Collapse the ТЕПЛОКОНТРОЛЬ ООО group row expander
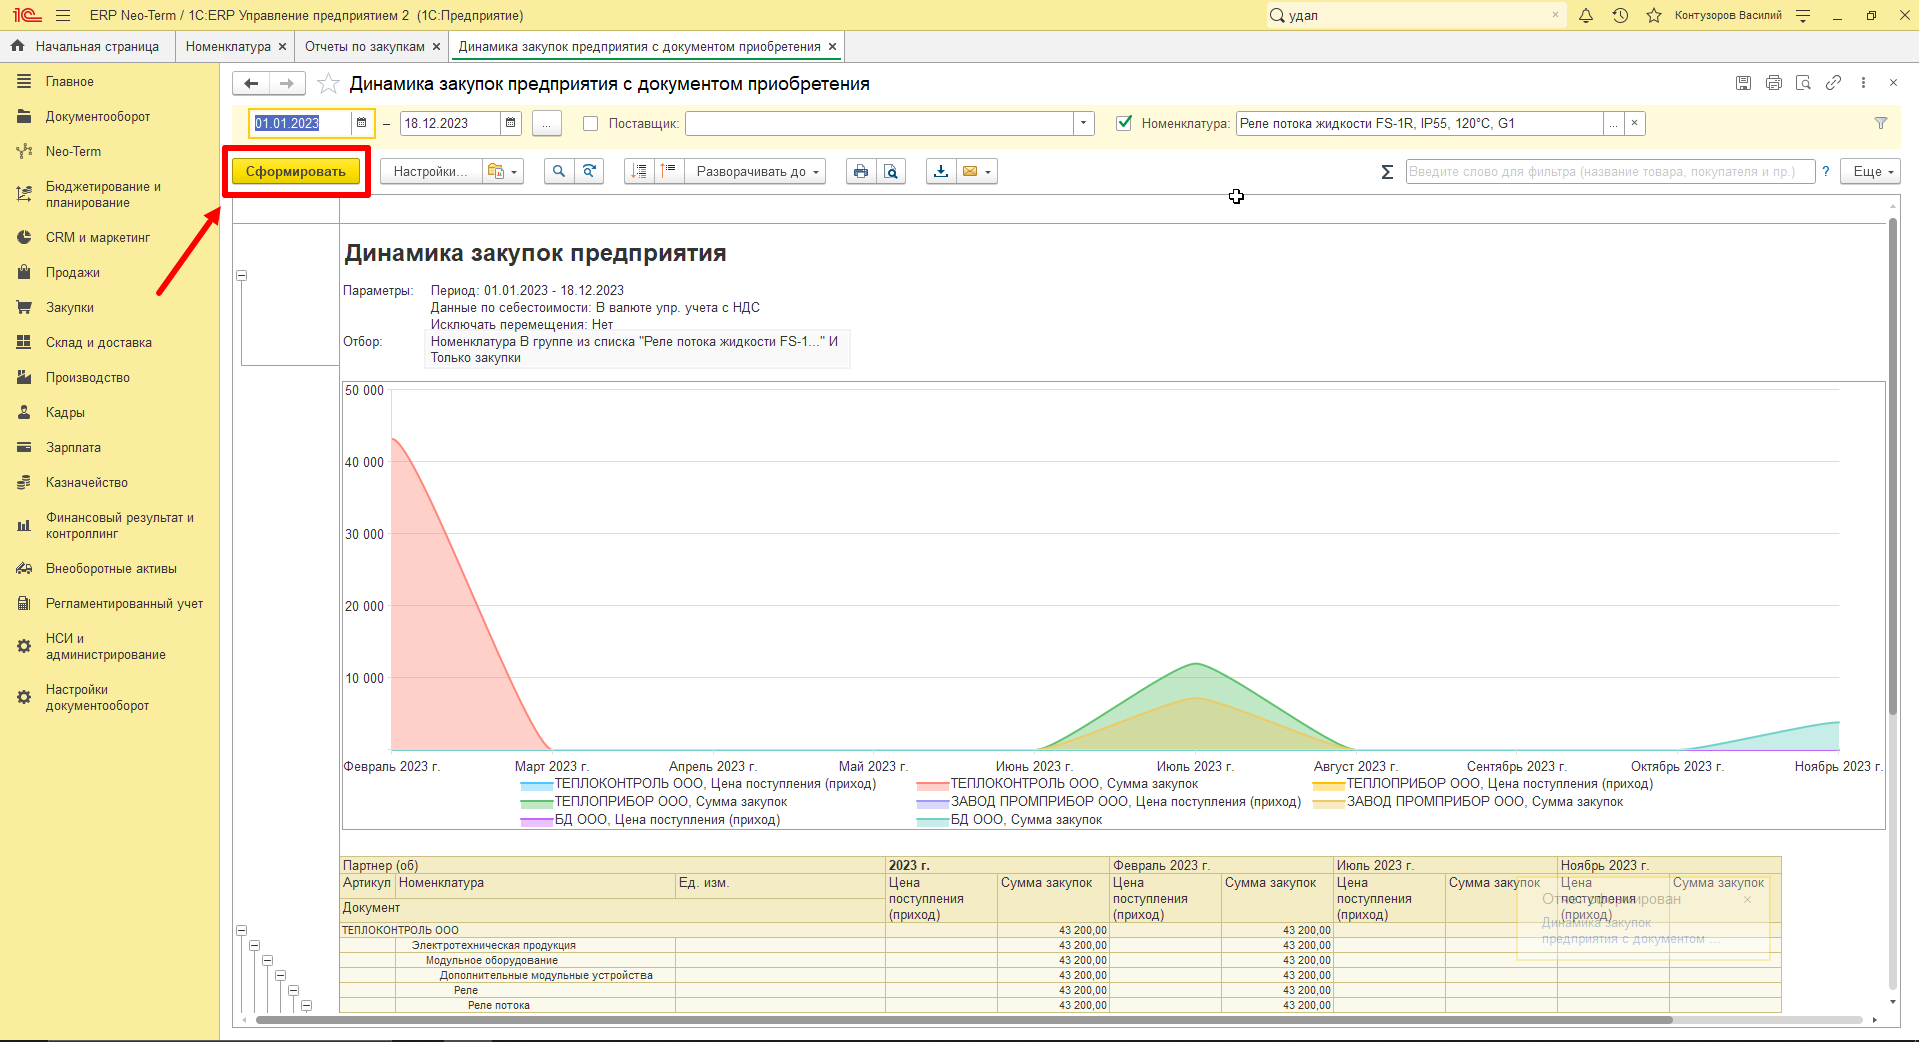1919x1042 pixels. coord(241,930)
